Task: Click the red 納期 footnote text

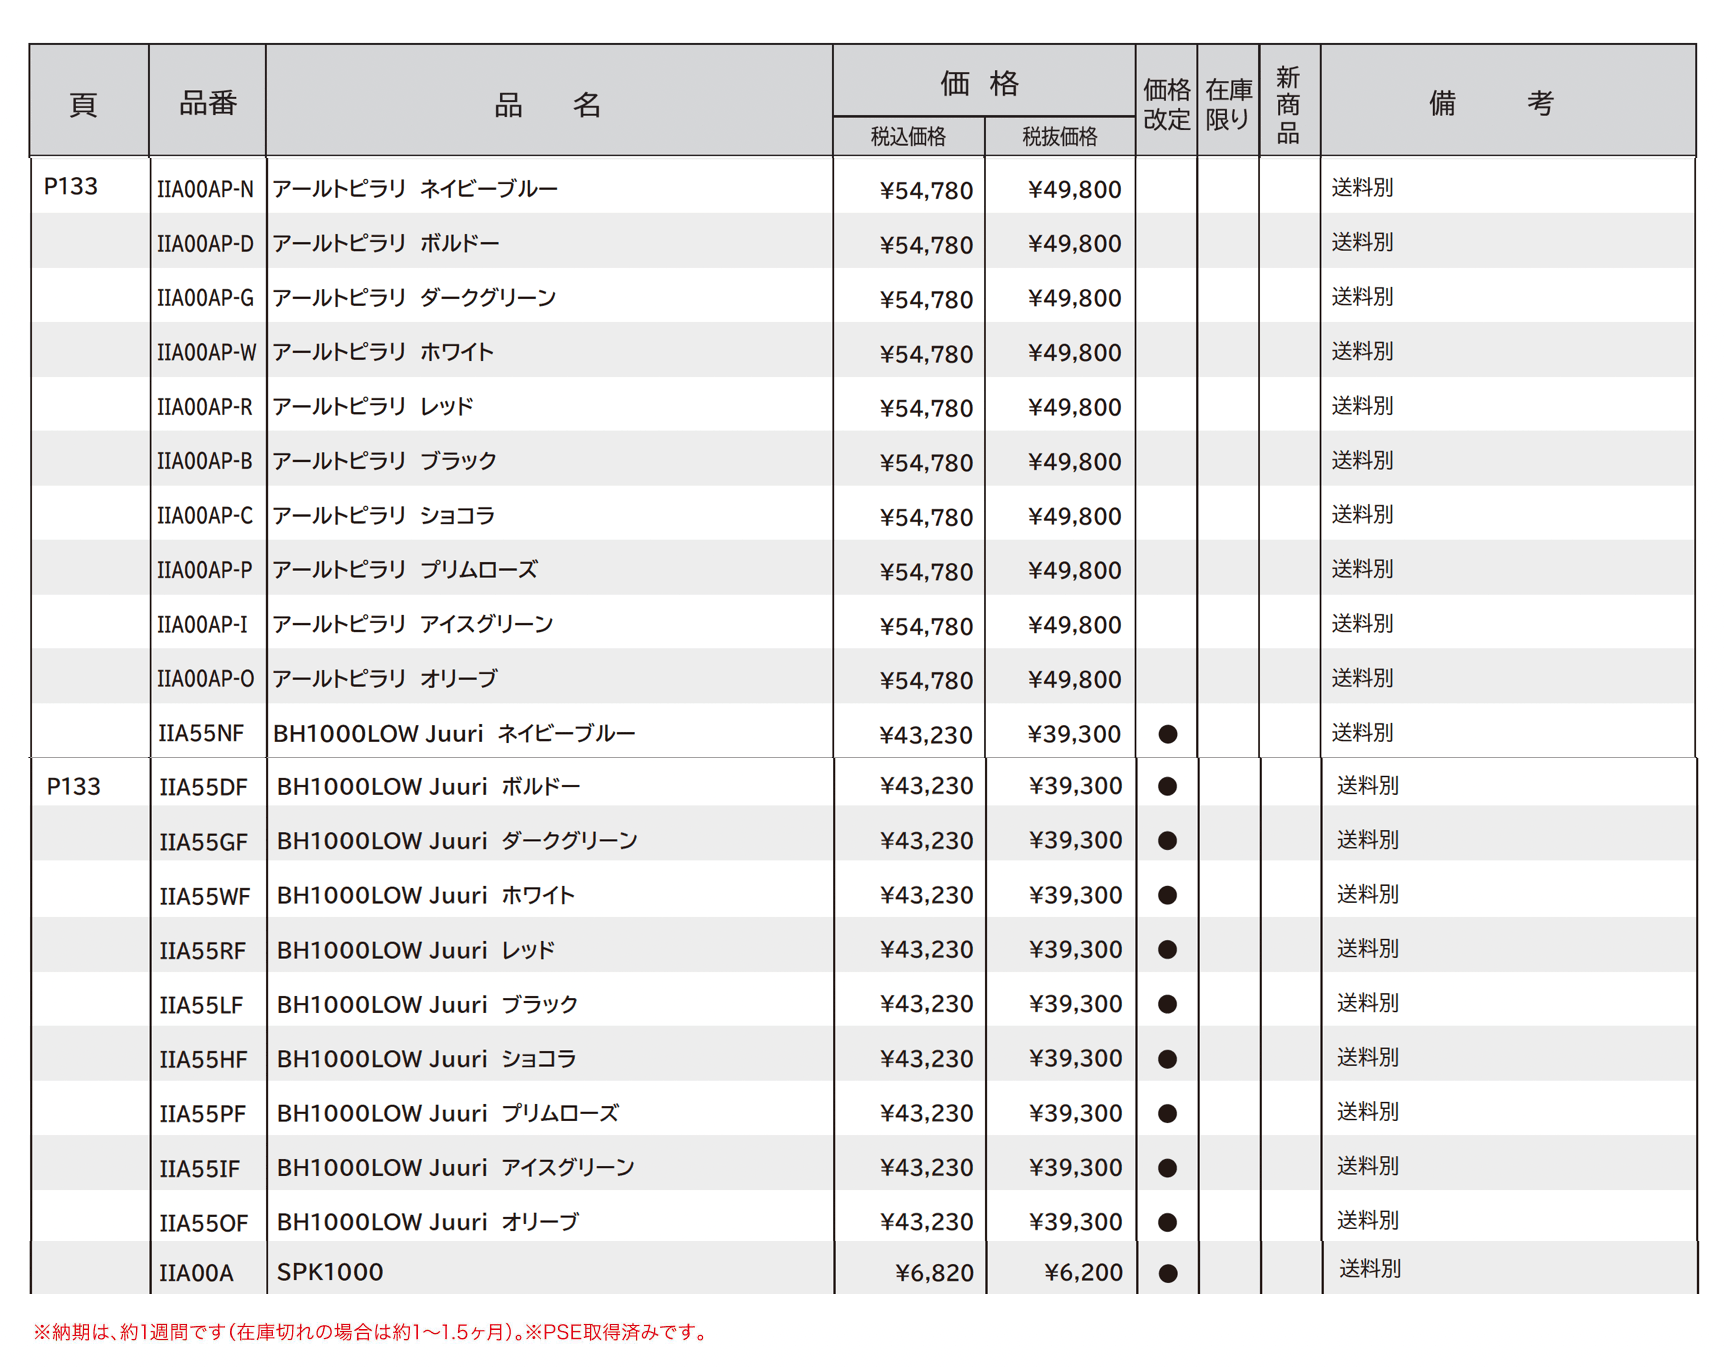Action: pyautogui.click(x=370, y=1333)
